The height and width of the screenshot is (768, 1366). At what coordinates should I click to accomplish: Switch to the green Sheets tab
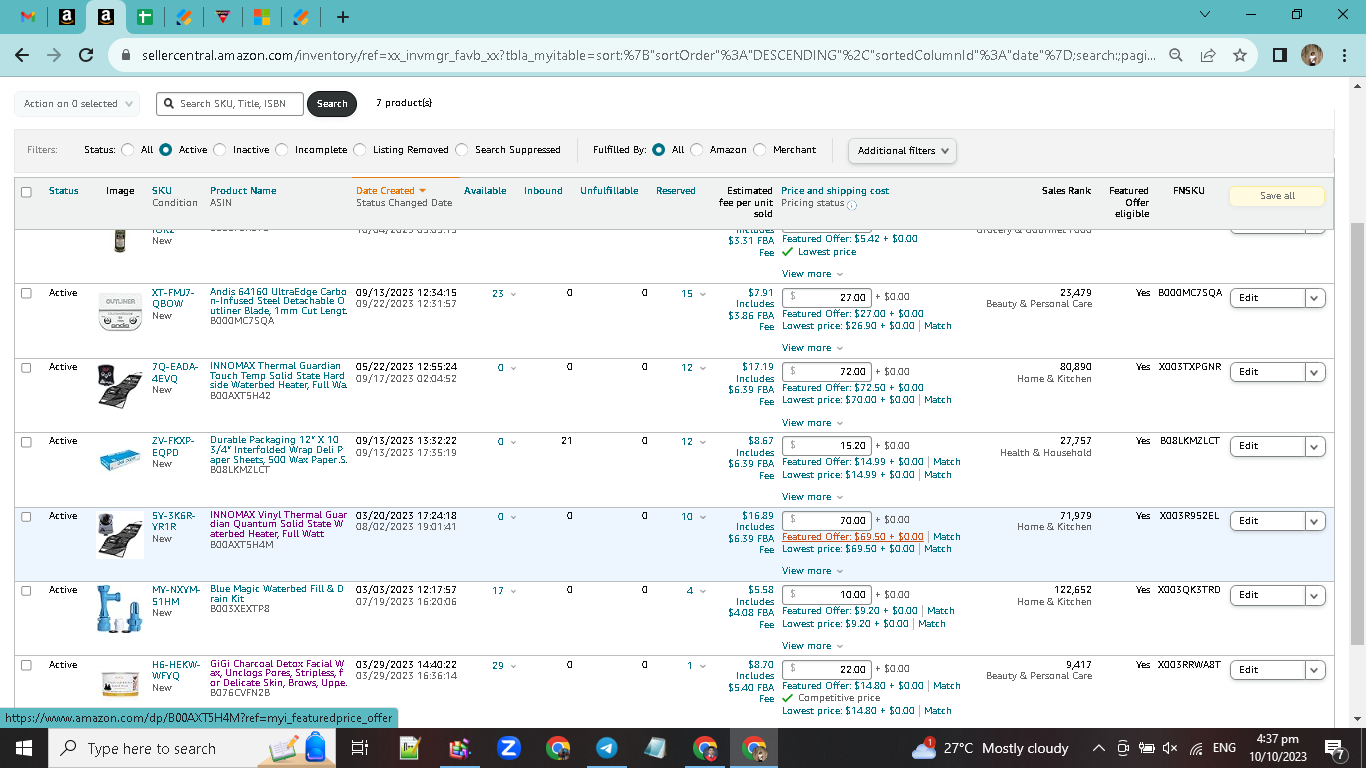pyautogui.click(x=145, y=17)
